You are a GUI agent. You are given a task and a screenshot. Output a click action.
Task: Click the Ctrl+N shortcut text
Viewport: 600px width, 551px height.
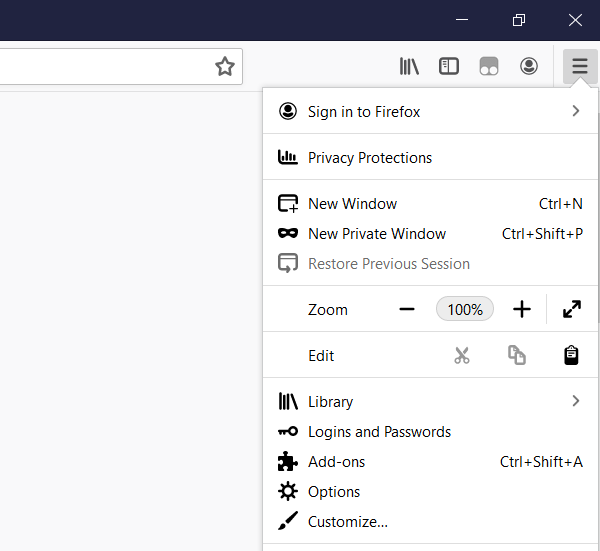tap(561, 204)
